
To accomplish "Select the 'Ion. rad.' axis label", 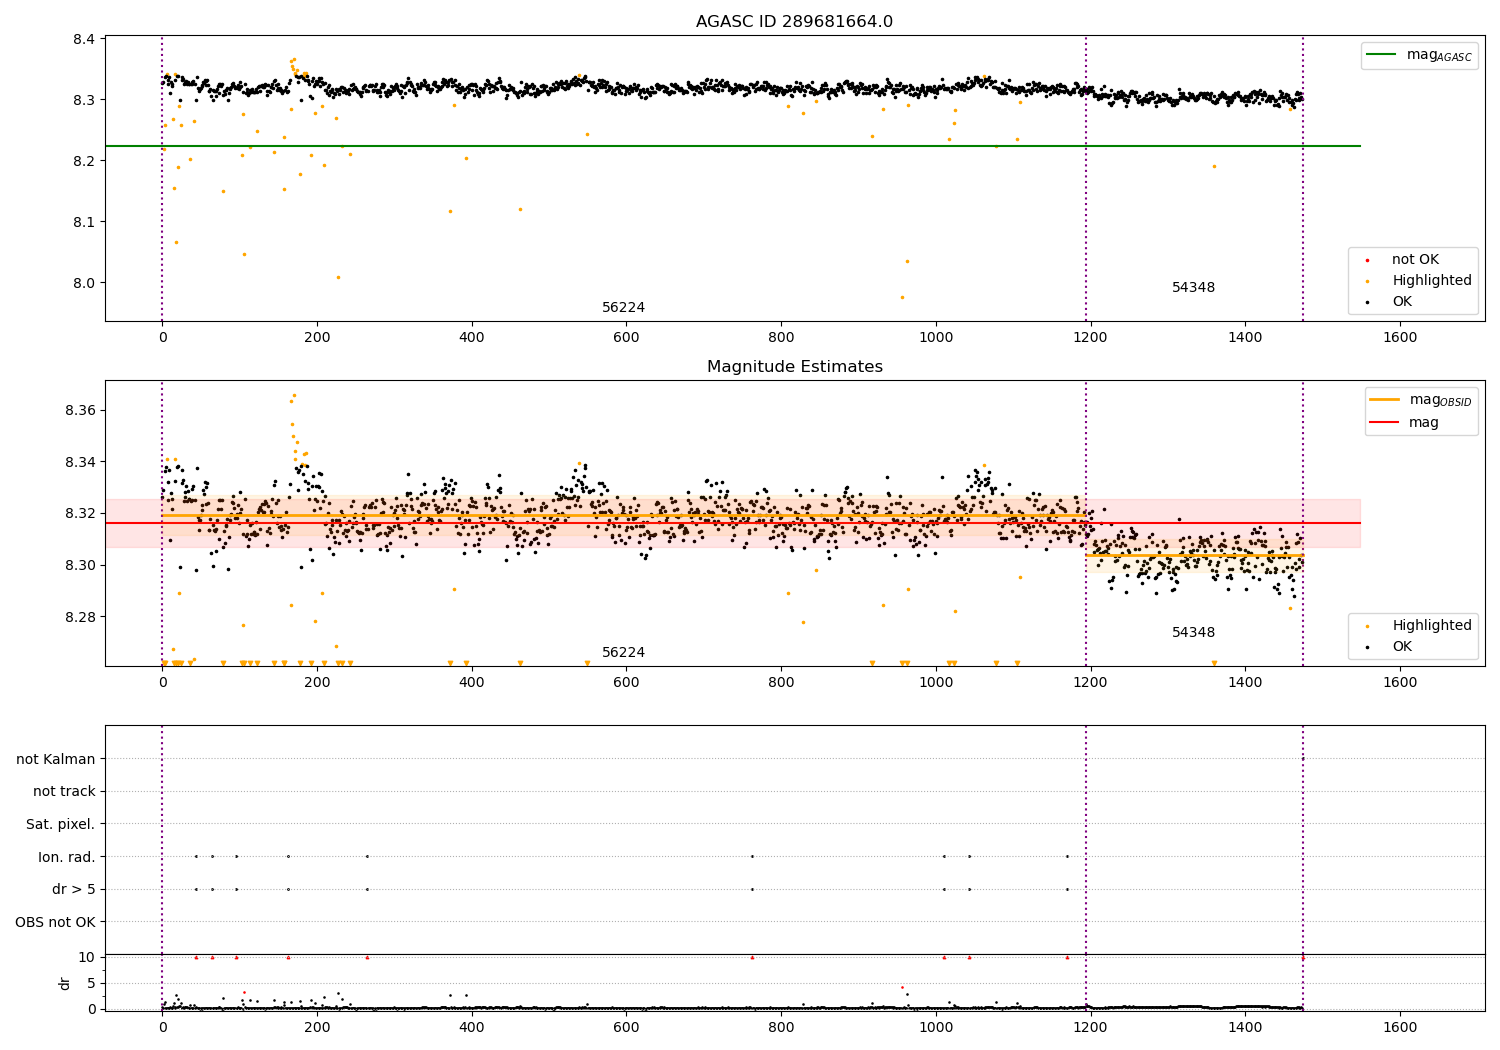I will [67, 857].
